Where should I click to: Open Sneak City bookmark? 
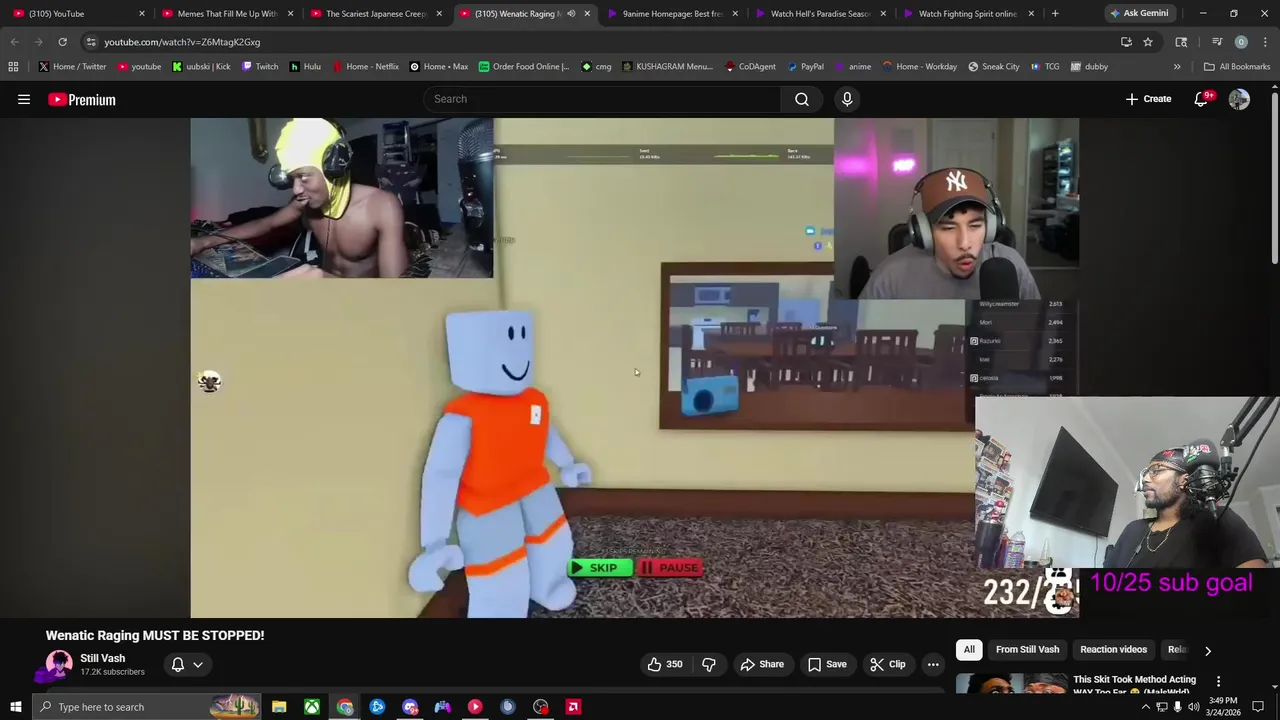coord(994,67)
